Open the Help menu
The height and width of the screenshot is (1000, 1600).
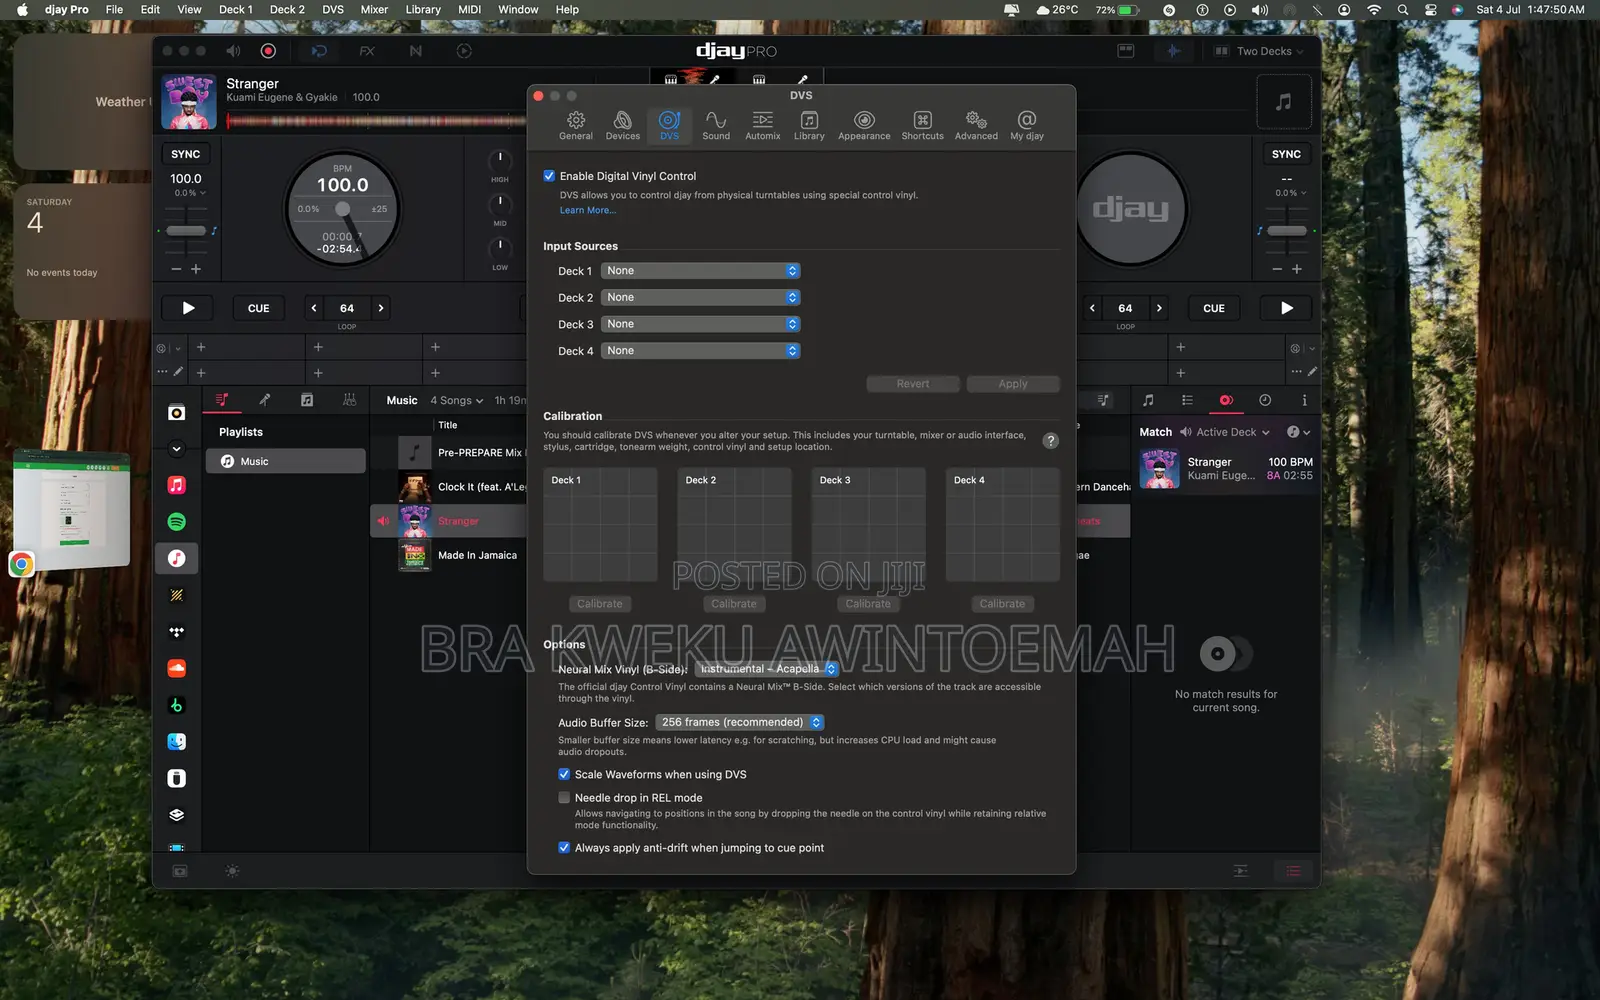567,9
